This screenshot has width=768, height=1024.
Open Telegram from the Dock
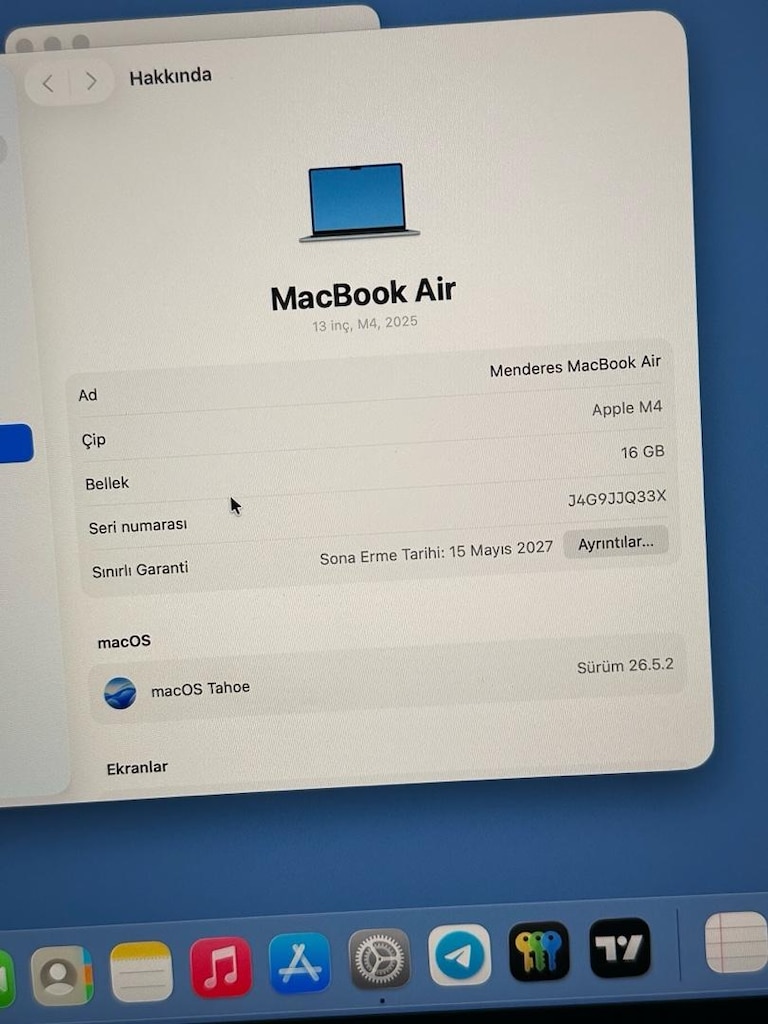[x=460, y=955]
